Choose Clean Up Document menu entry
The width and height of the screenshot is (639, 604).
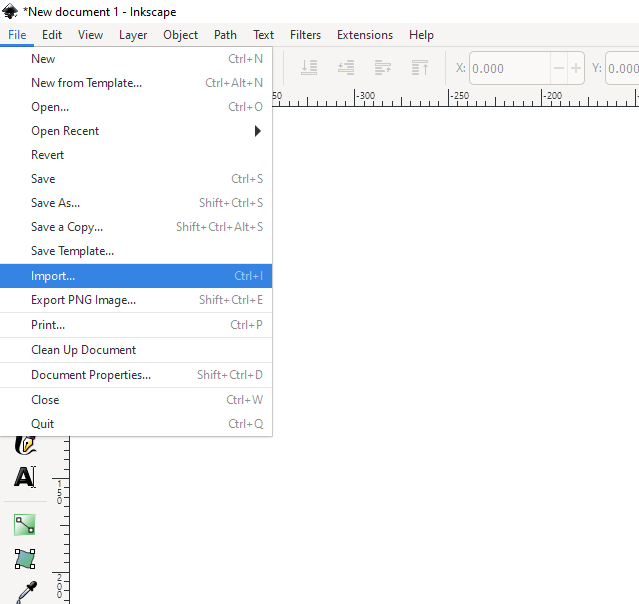pyautogui.click(x=136, y=350)
